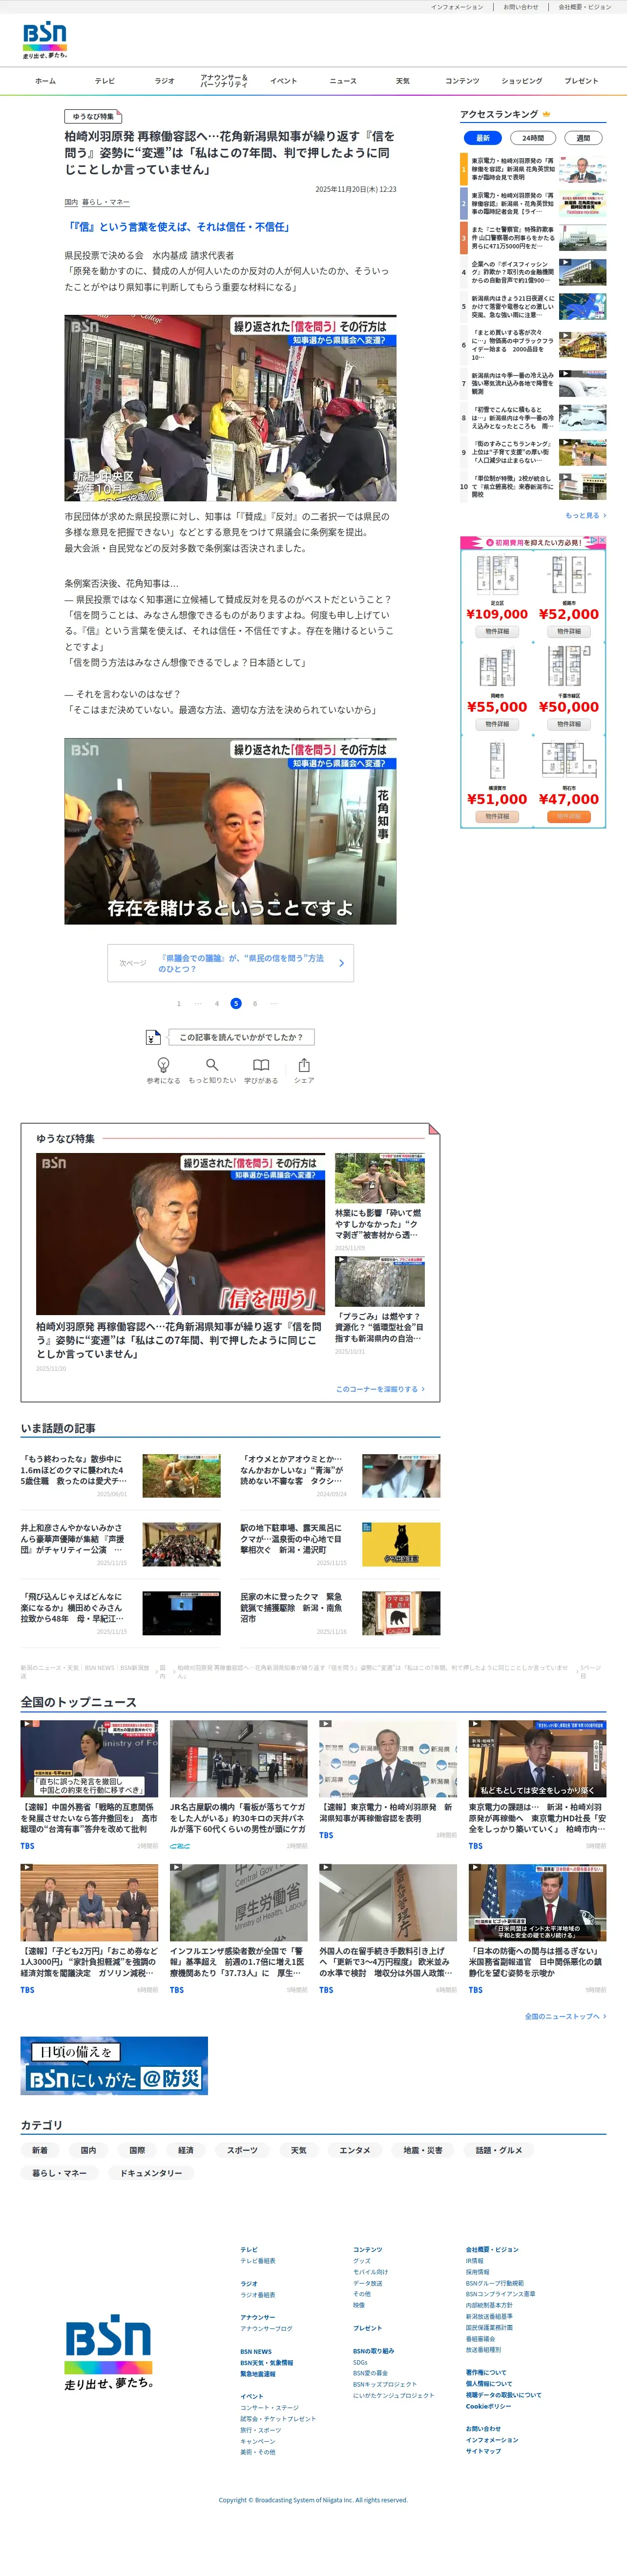Click サイトマップ in the footer
The height and width of the screenshot is (2576, 627).
click(x=483, y=2451)
